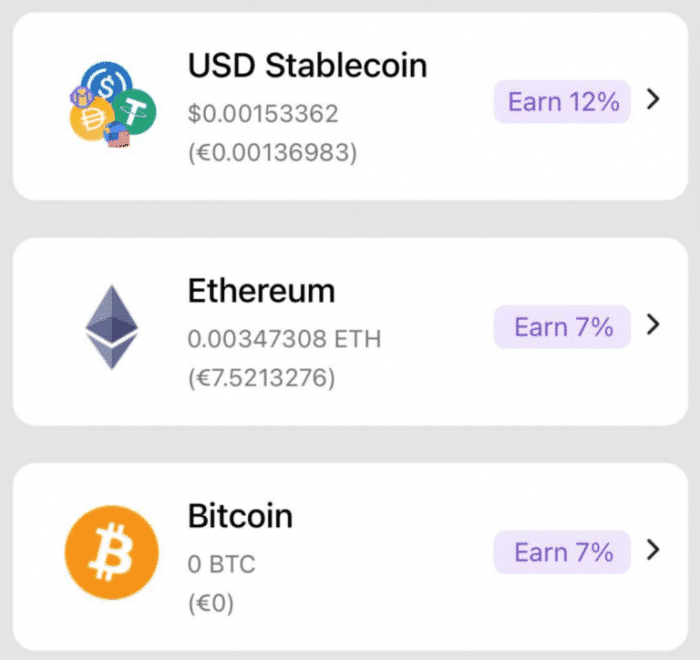Click the USD Stablecoin multi-coin icon
The height and width of the screenshot is (660, 700).
(112, 105)
